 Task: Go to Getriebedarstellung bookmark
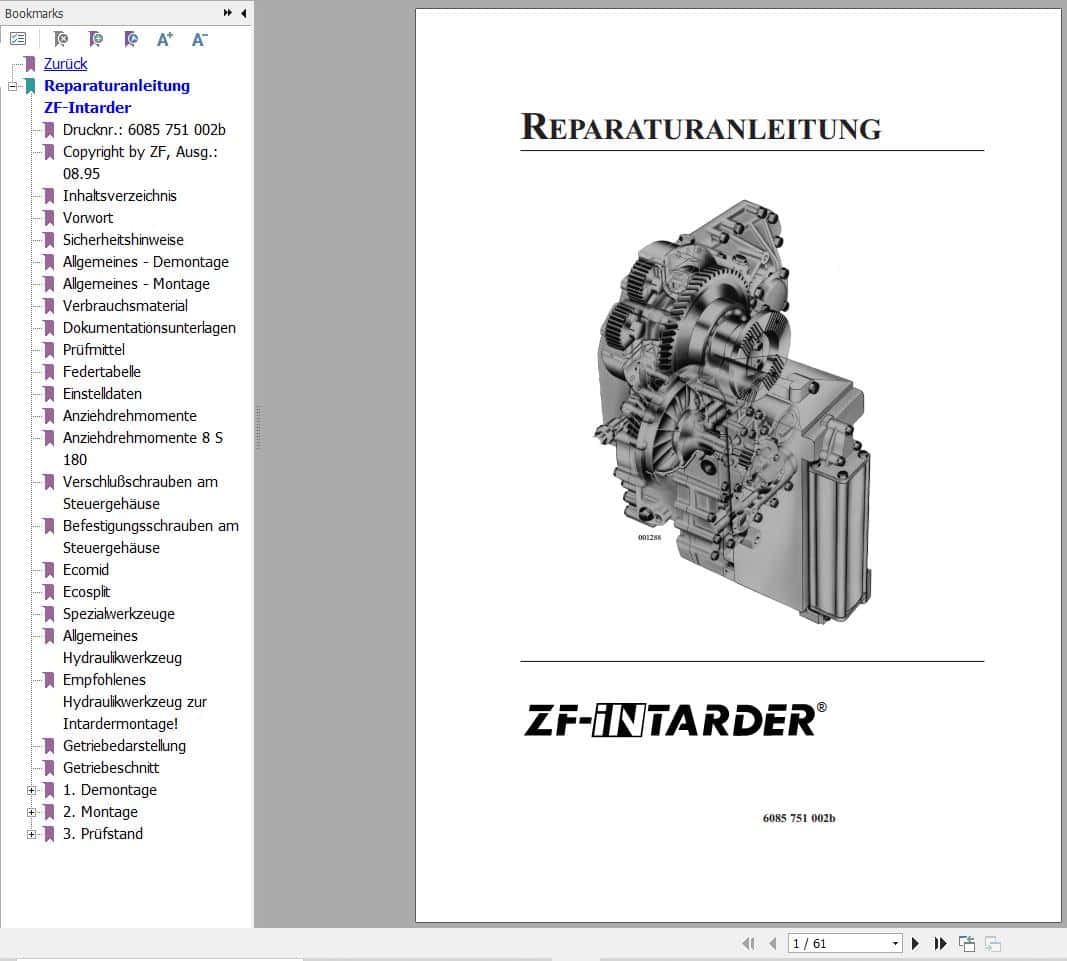(x=124, y=746)
